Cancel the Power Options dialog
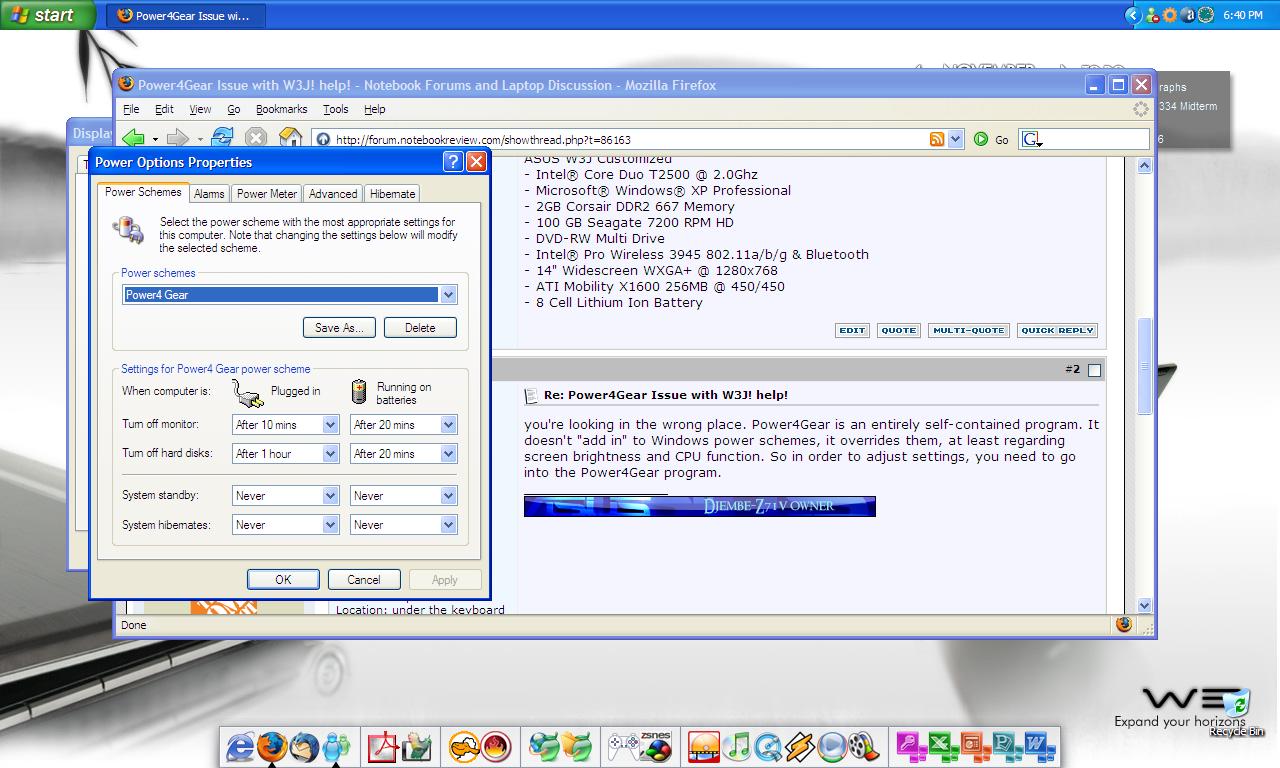This screenshot has width=1280, height=768. [364, 580]
